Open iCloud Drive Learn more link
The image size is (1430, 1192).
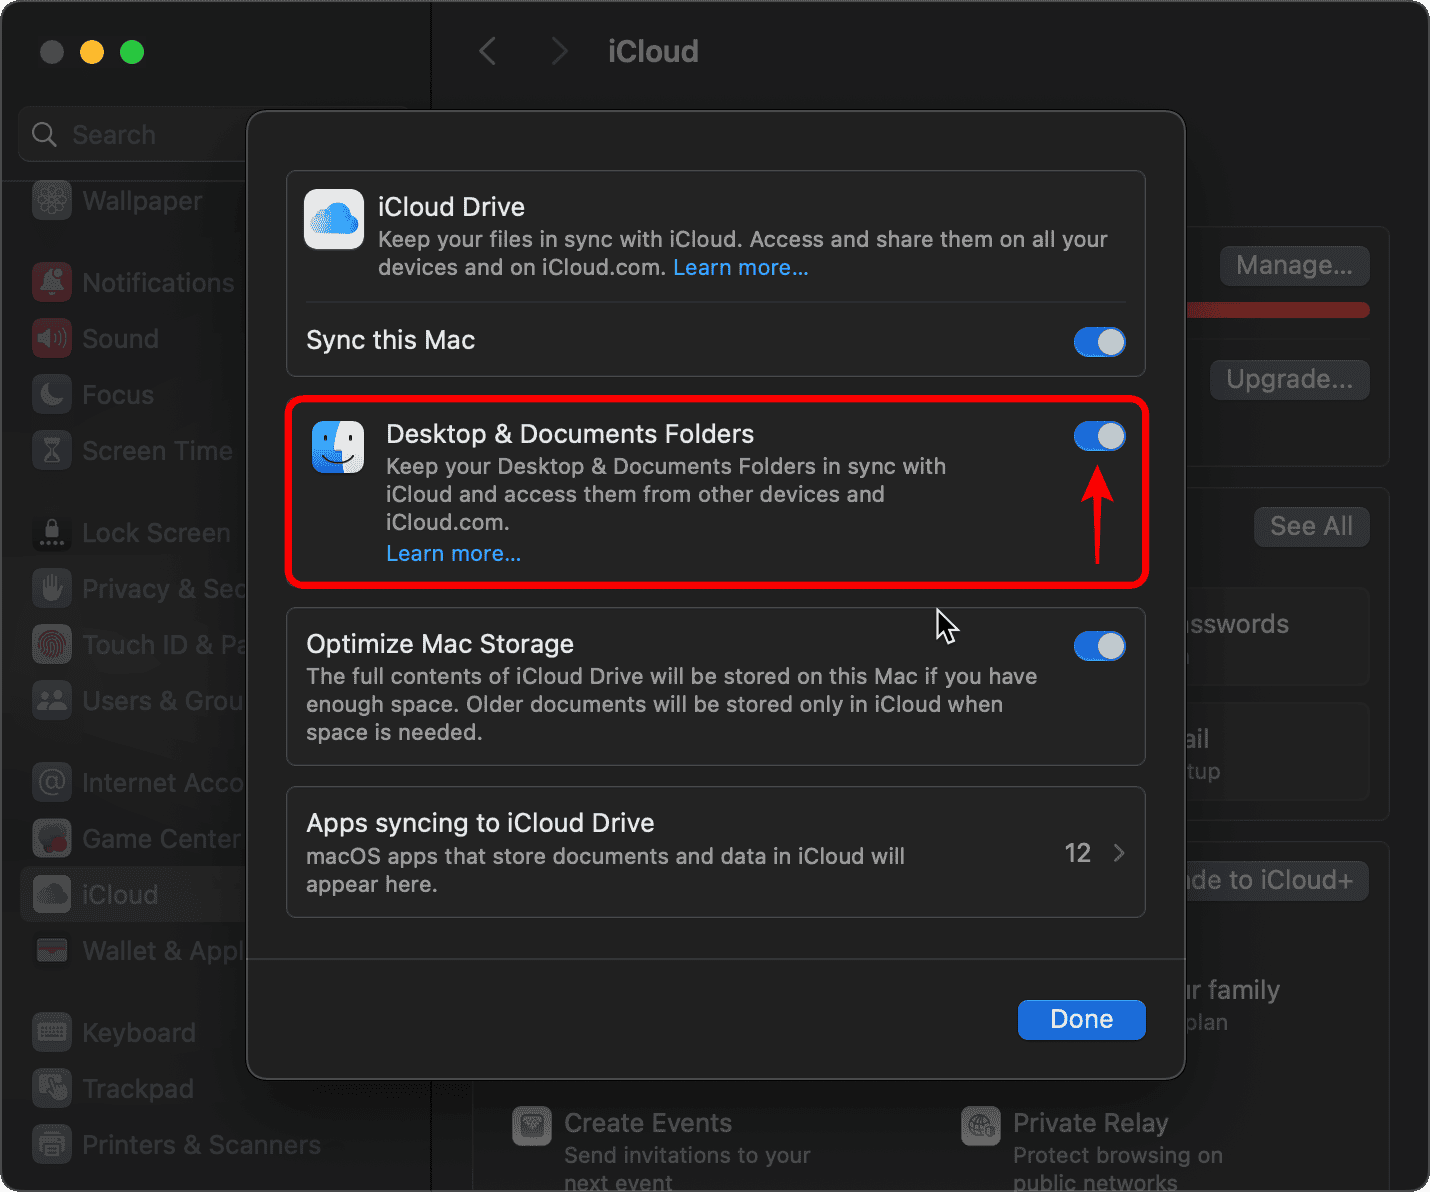pos(740,268)
